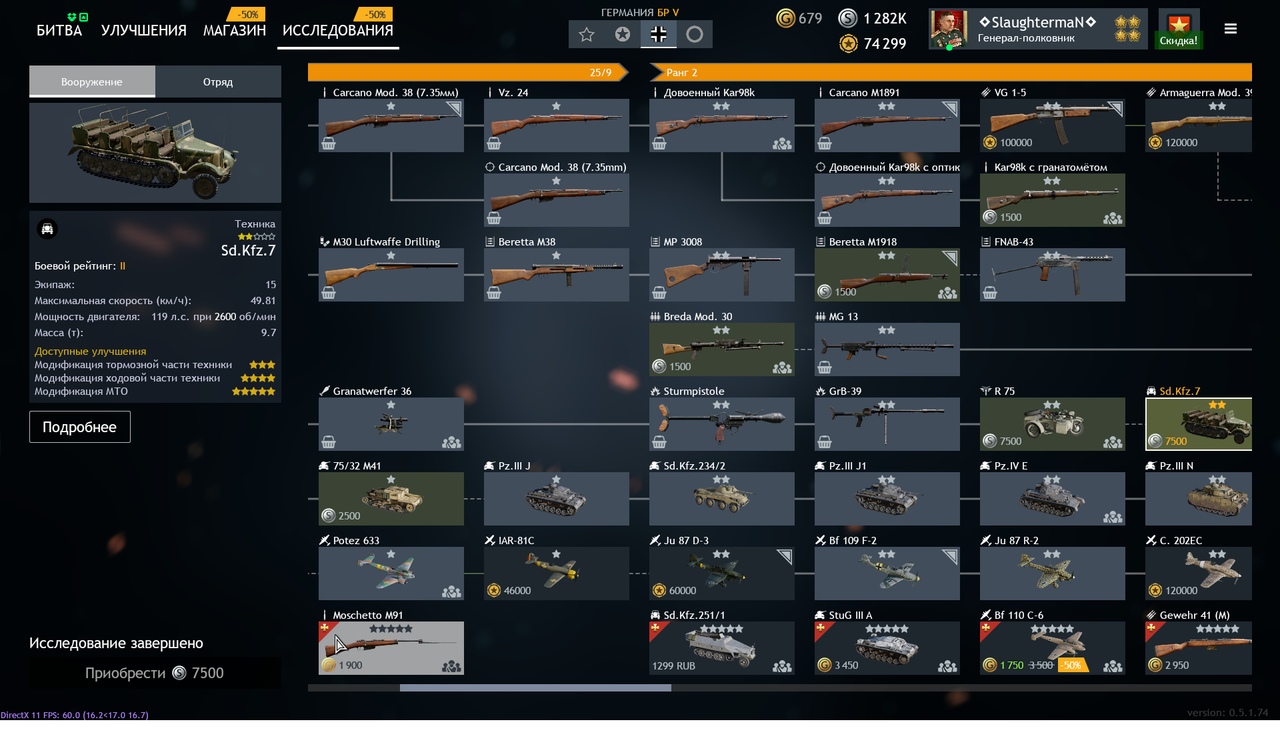Select the circle emblem faction icon
Screen dimensions: 1280x729
click(x=695, y=34)
